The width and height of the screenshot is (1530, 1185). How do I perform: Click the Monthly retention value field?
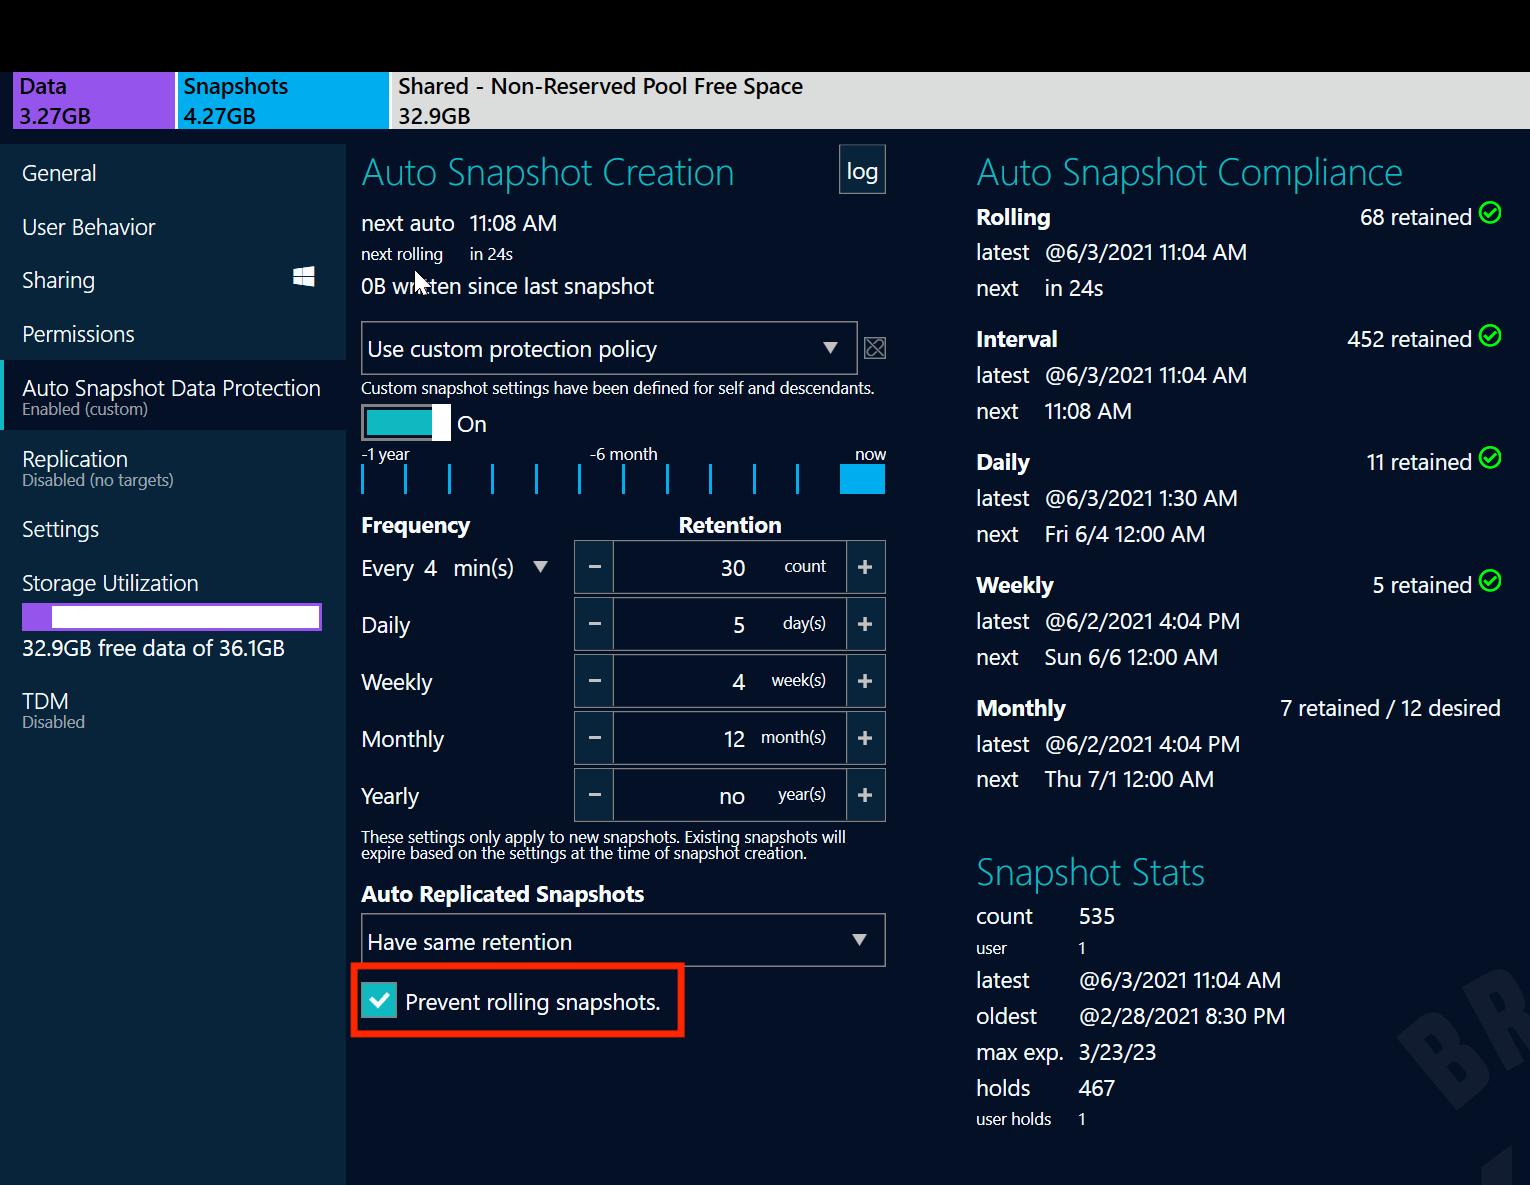tap(730, 739)
